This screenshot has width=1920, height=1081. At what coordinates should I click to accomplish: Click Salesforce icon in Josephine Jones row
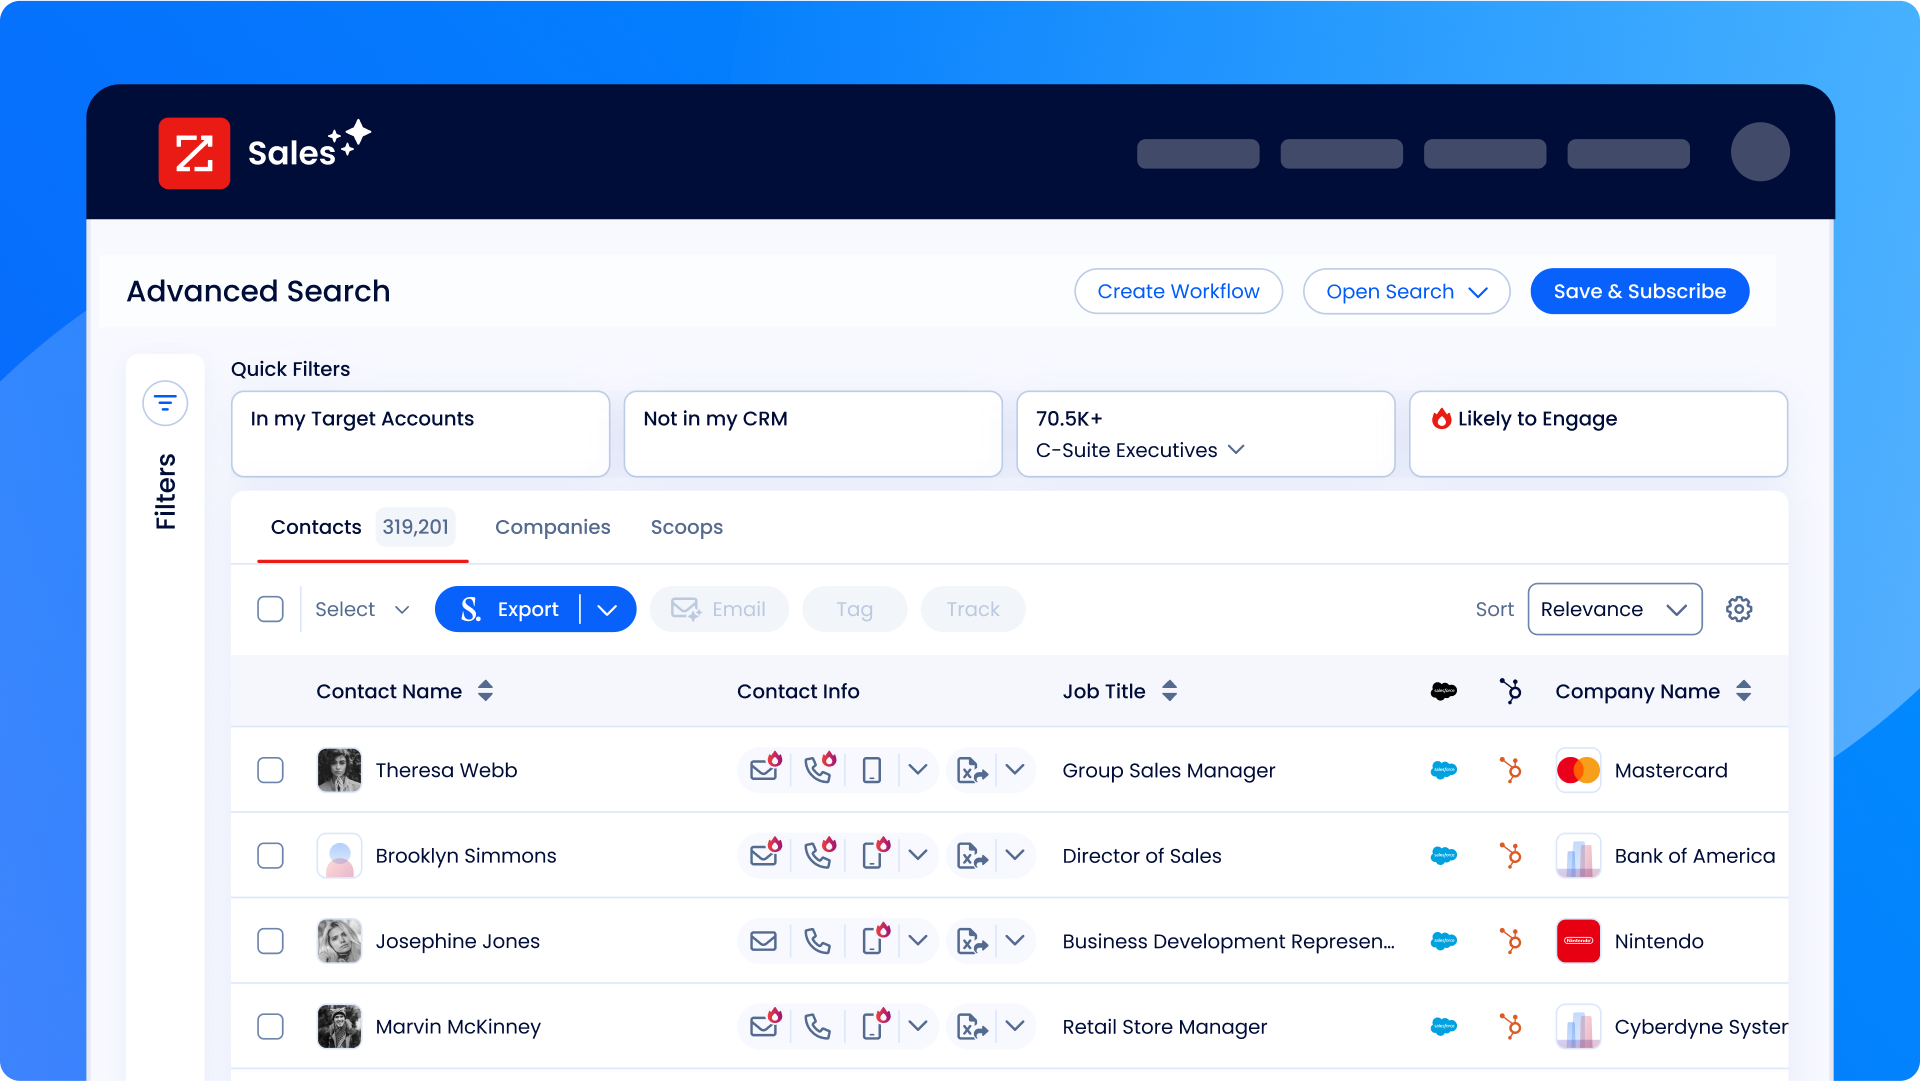pos(1444,941)
